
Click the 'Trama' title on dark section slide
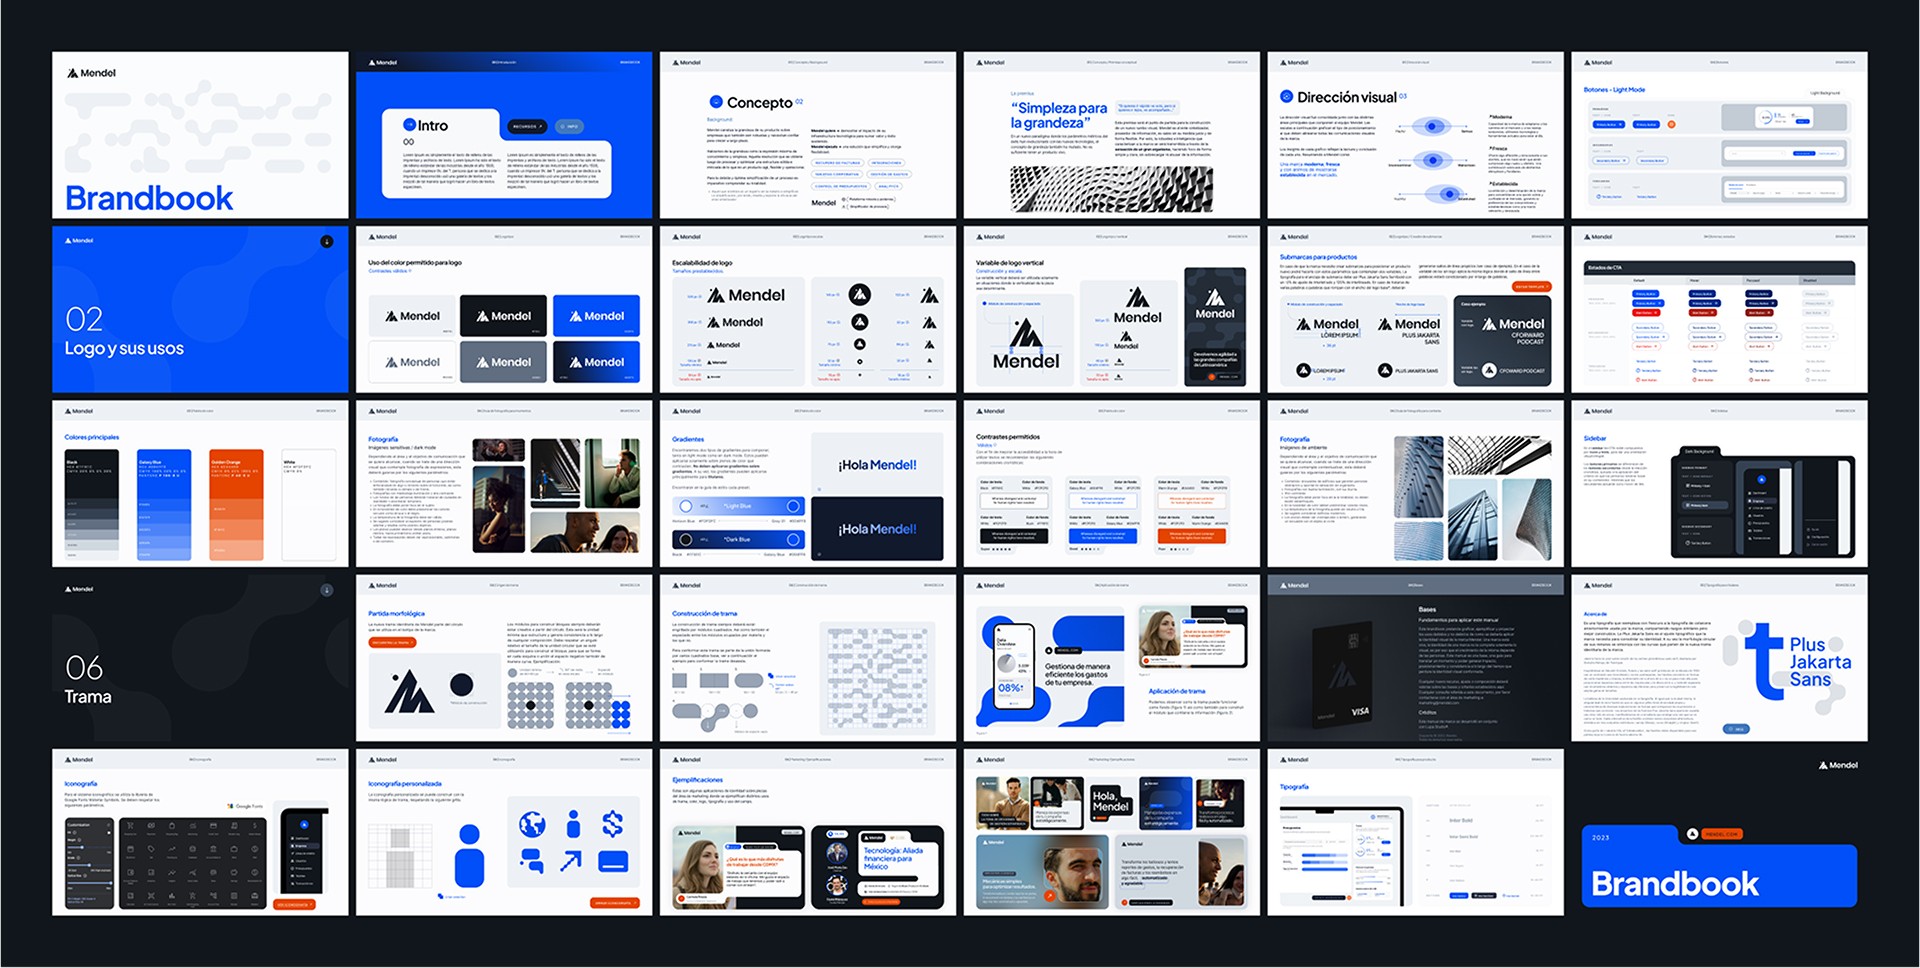88,697
